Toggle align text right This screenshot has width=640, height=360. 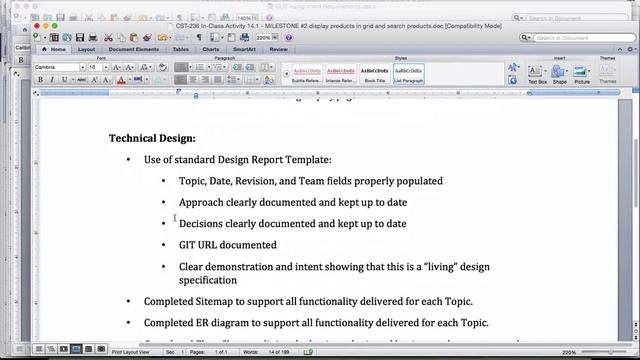tap(205, 80)
